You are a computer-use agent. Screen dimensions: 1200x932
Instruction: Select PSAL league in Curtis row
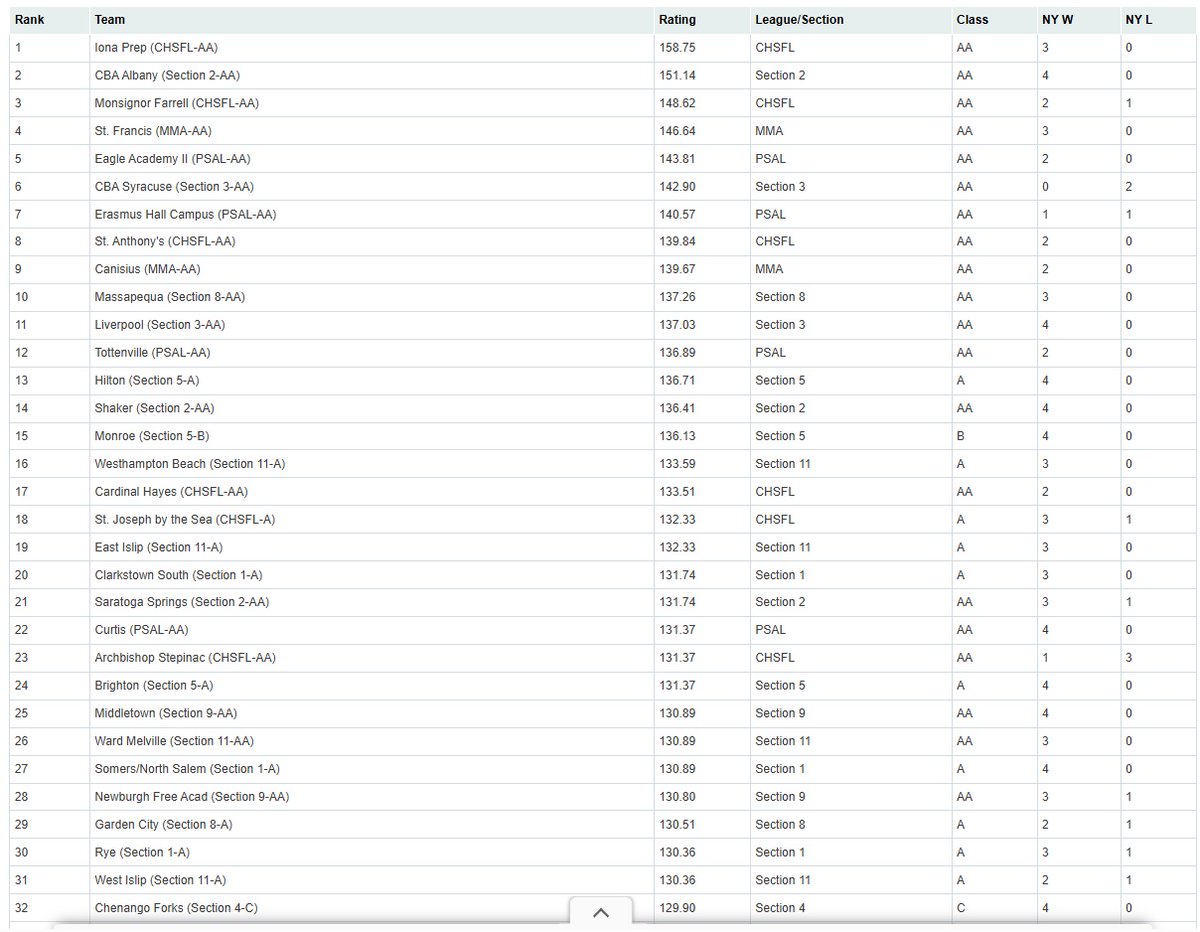(770, 630)
